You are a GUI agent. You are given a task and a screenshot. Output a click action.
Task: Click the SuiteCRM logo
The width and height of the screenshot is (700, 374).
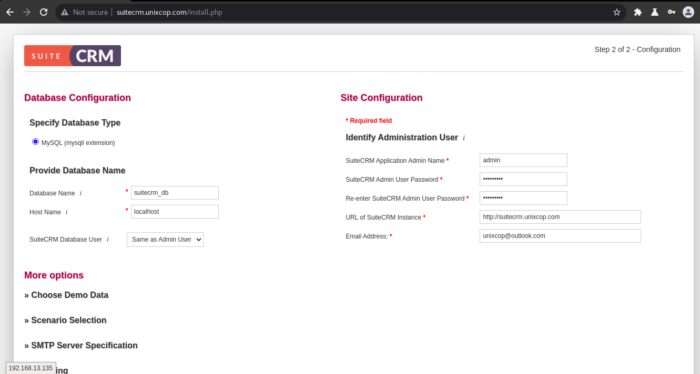pyautogui.click(x=72, y=56)
